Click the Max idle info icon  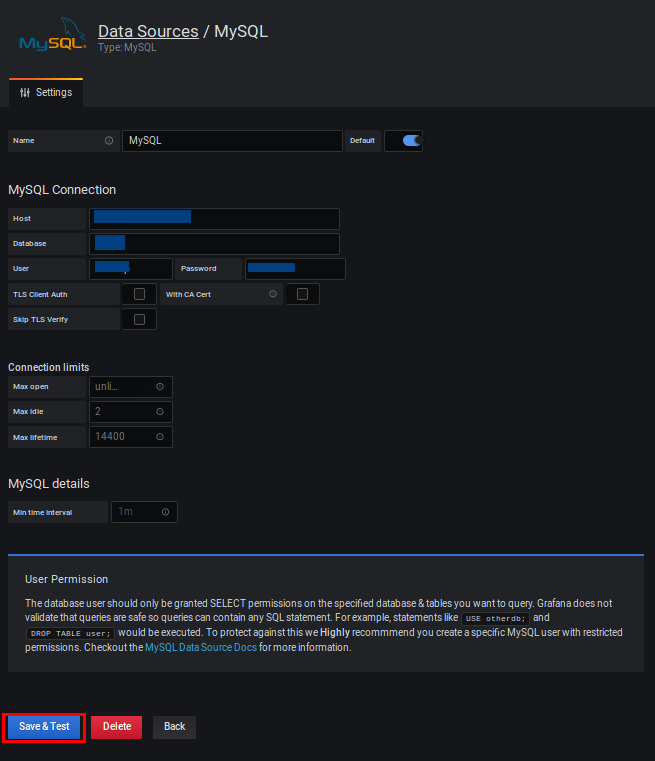160,412
